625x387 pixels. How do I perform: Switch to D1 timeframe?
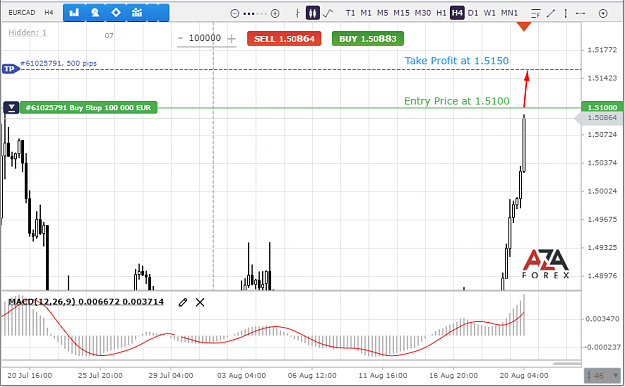tap(473, 13)
